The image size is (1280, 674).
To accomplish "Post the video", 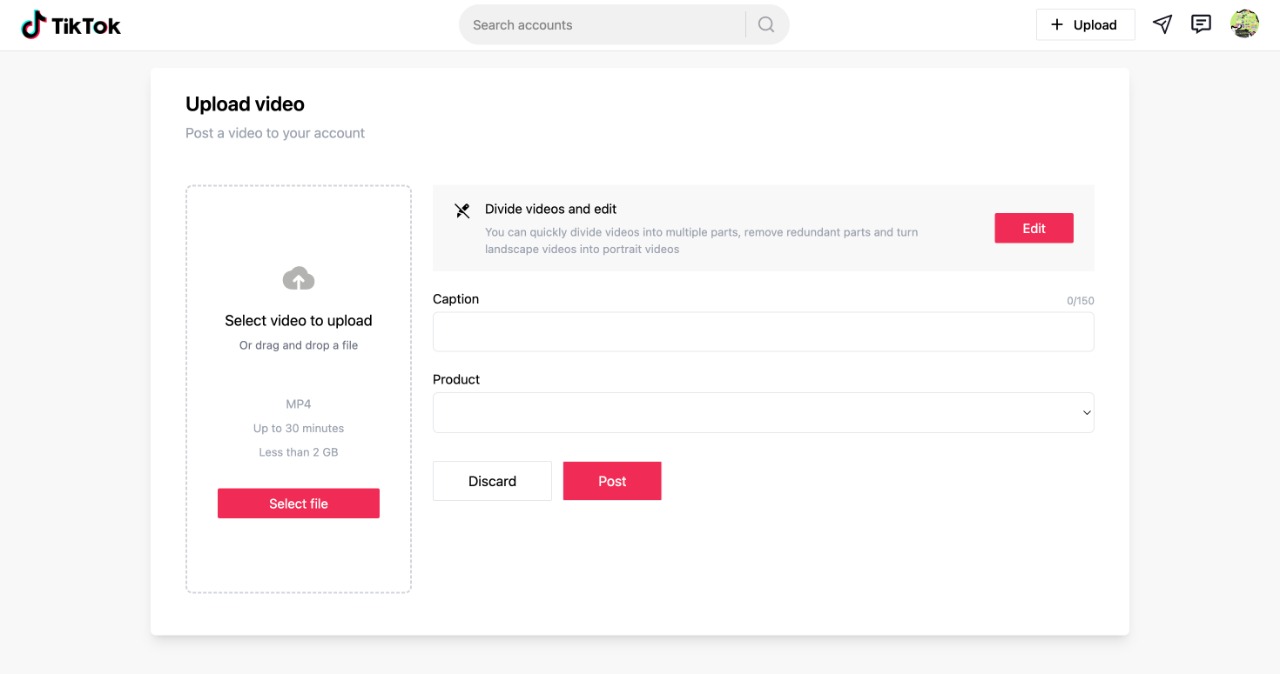I will pyautogui.click(x=612, y=481).
